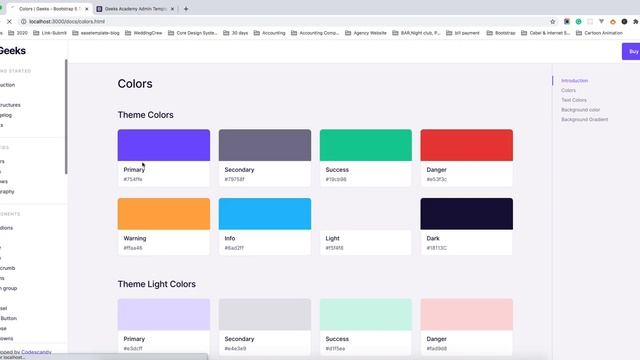The image size is (640, 360).
Task: Open the easetemplate-blog bookmarks folder
Action: 96,33
